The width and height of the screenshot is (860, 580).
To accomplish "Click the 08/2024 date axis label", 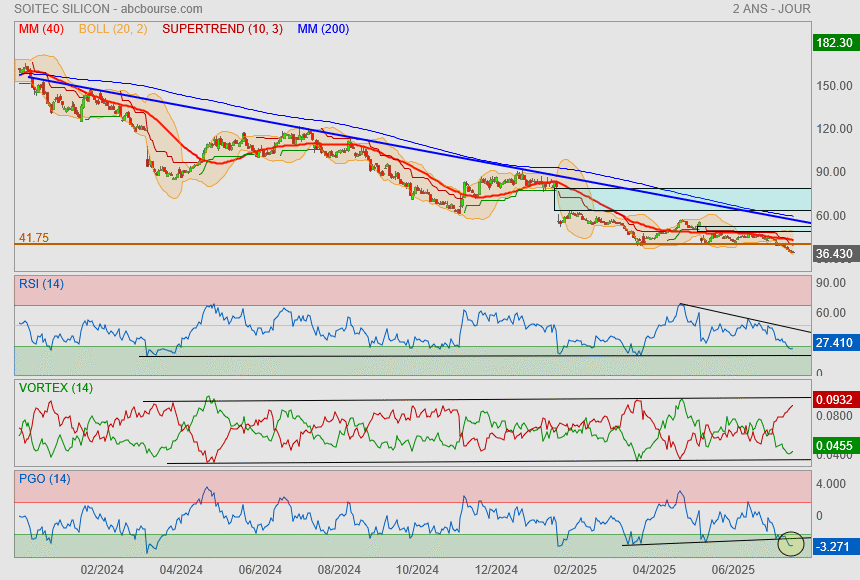I will click(x=339, y=570).
